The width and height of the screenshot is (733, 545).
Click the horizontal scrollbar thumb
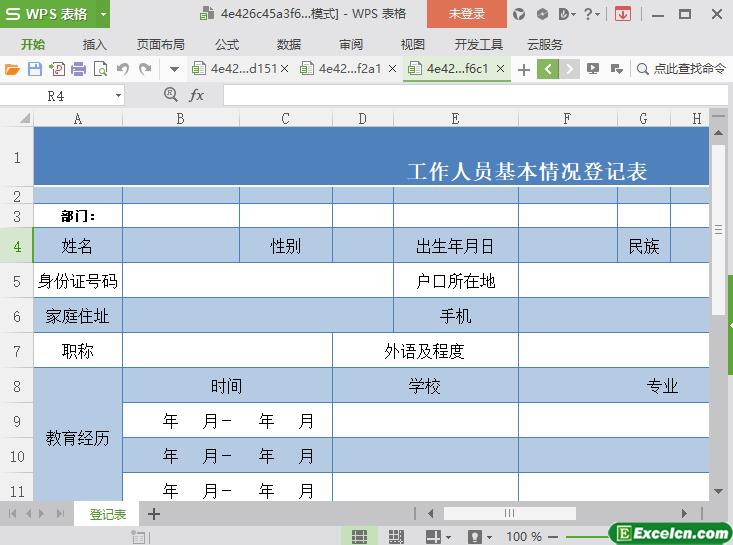coord(510,513)
